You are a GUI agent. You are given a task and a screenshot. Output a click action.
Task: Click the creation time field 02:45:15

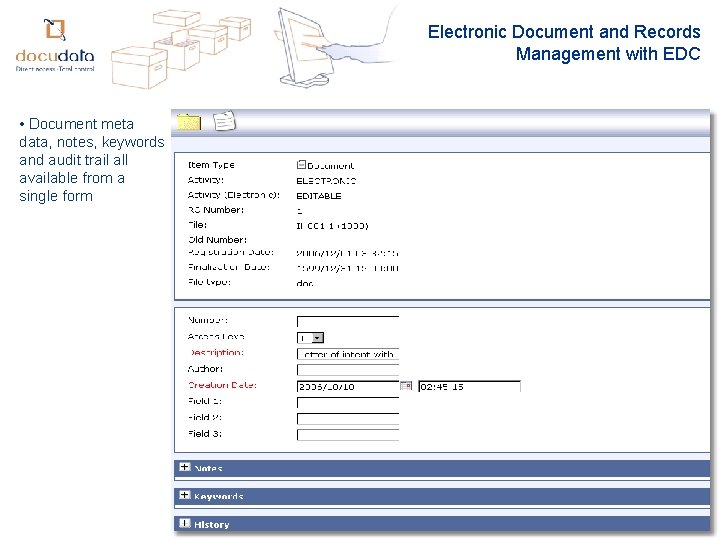coord(469,387)
